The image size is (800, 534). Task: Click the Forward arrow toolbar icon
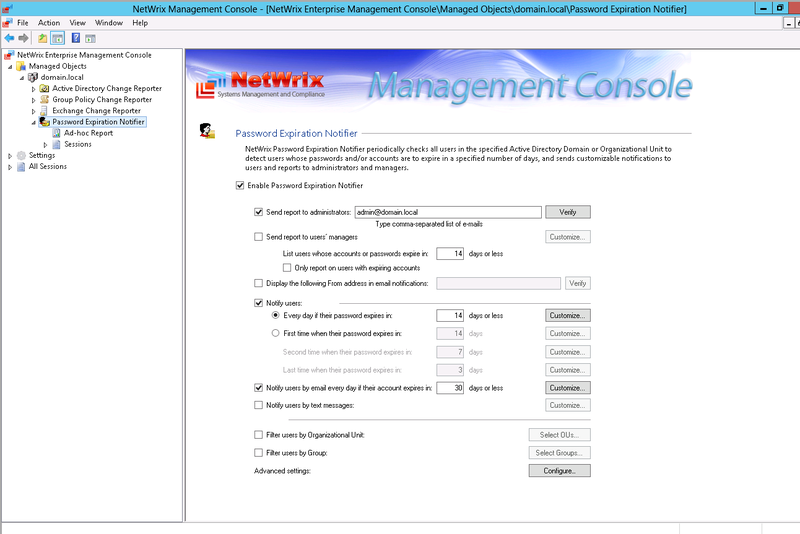coord(23,38)
